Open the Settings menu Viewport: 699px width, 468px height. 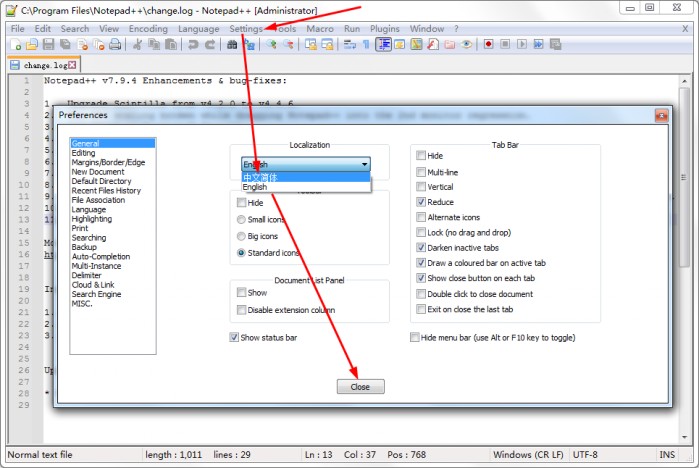tap(246, 29)
